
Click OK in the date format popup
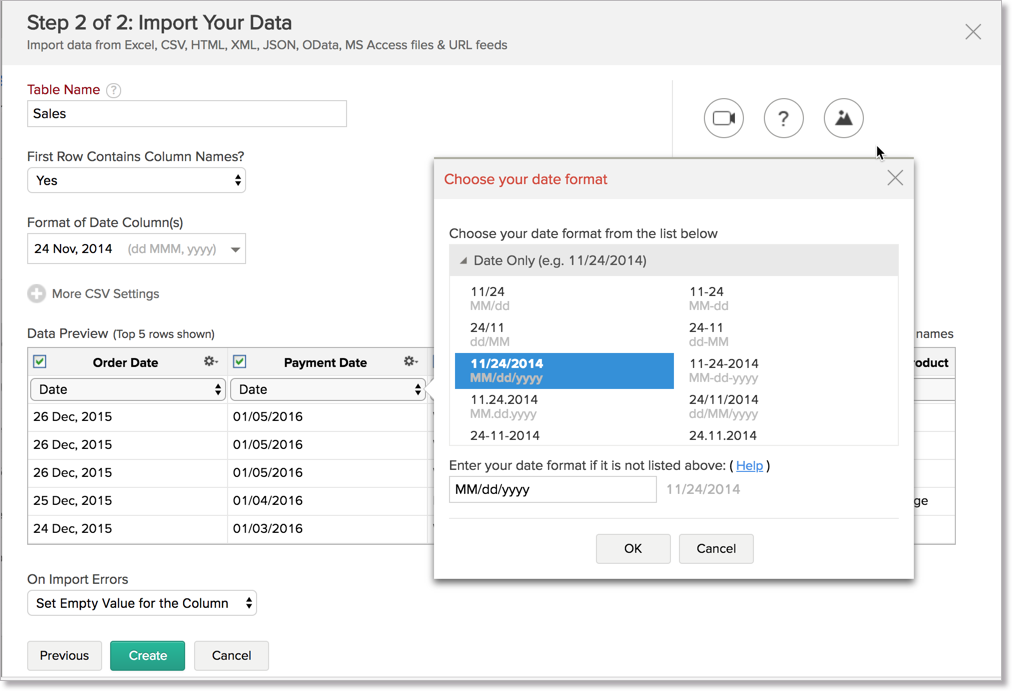tap(633, 548)
